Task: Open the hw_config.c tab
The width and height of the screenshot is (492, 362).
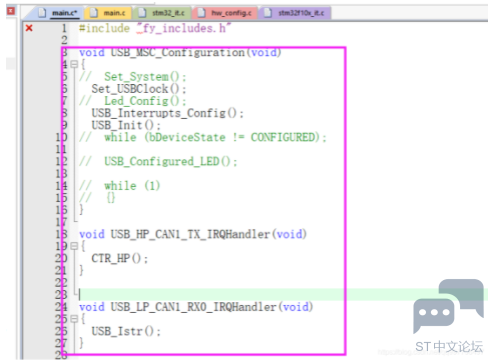Action: coord(226,13)
